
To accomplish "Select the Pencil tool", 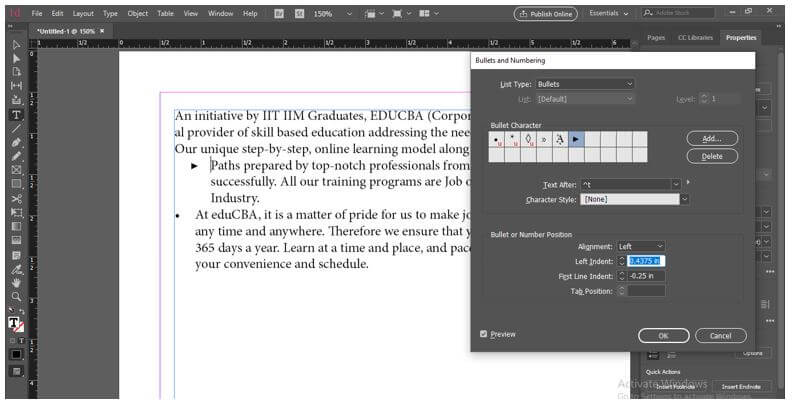I will (x=16, y=156).
